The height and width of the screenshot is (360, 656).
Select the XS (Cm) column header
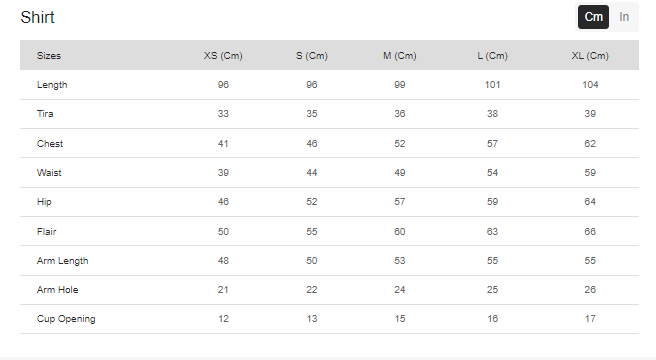223,56
